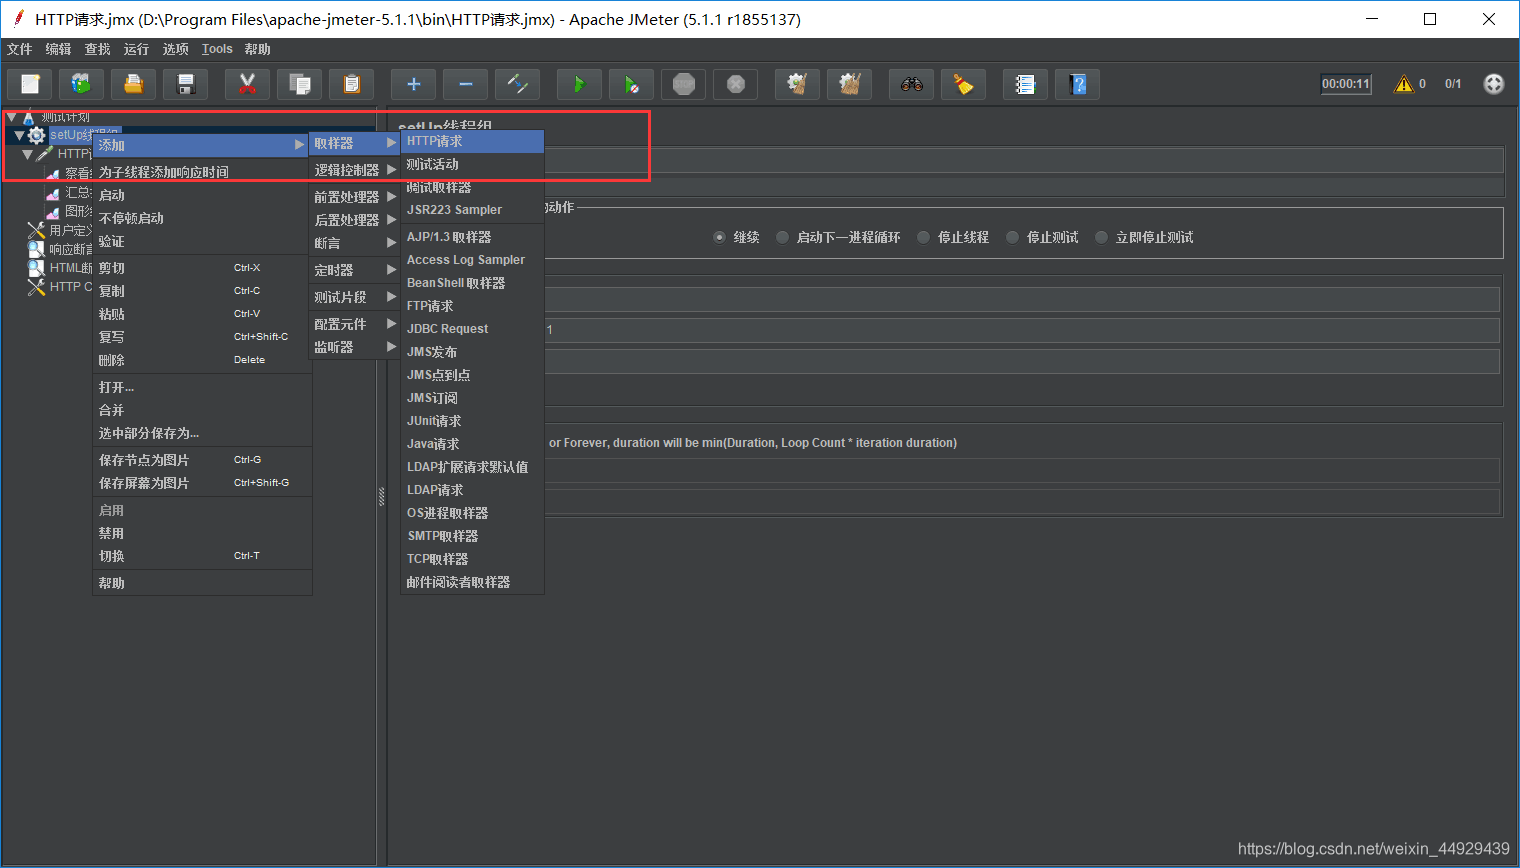Click the Help question mark icon

pyautogui.click(x=1077, y=84)
